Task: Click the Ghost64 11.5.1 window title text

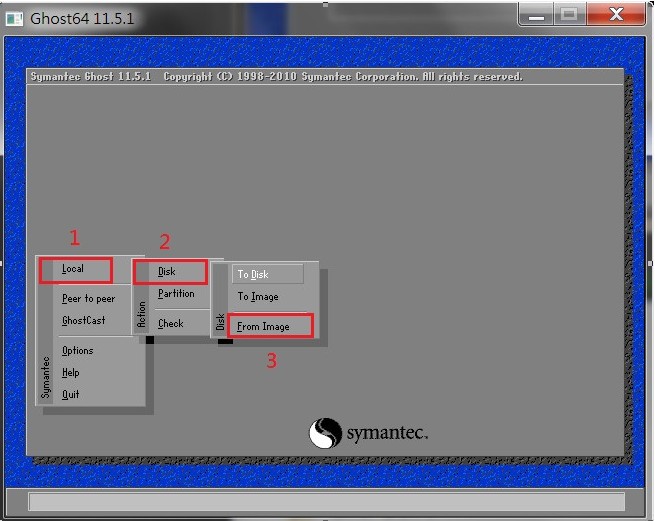Action: point(82,19)
